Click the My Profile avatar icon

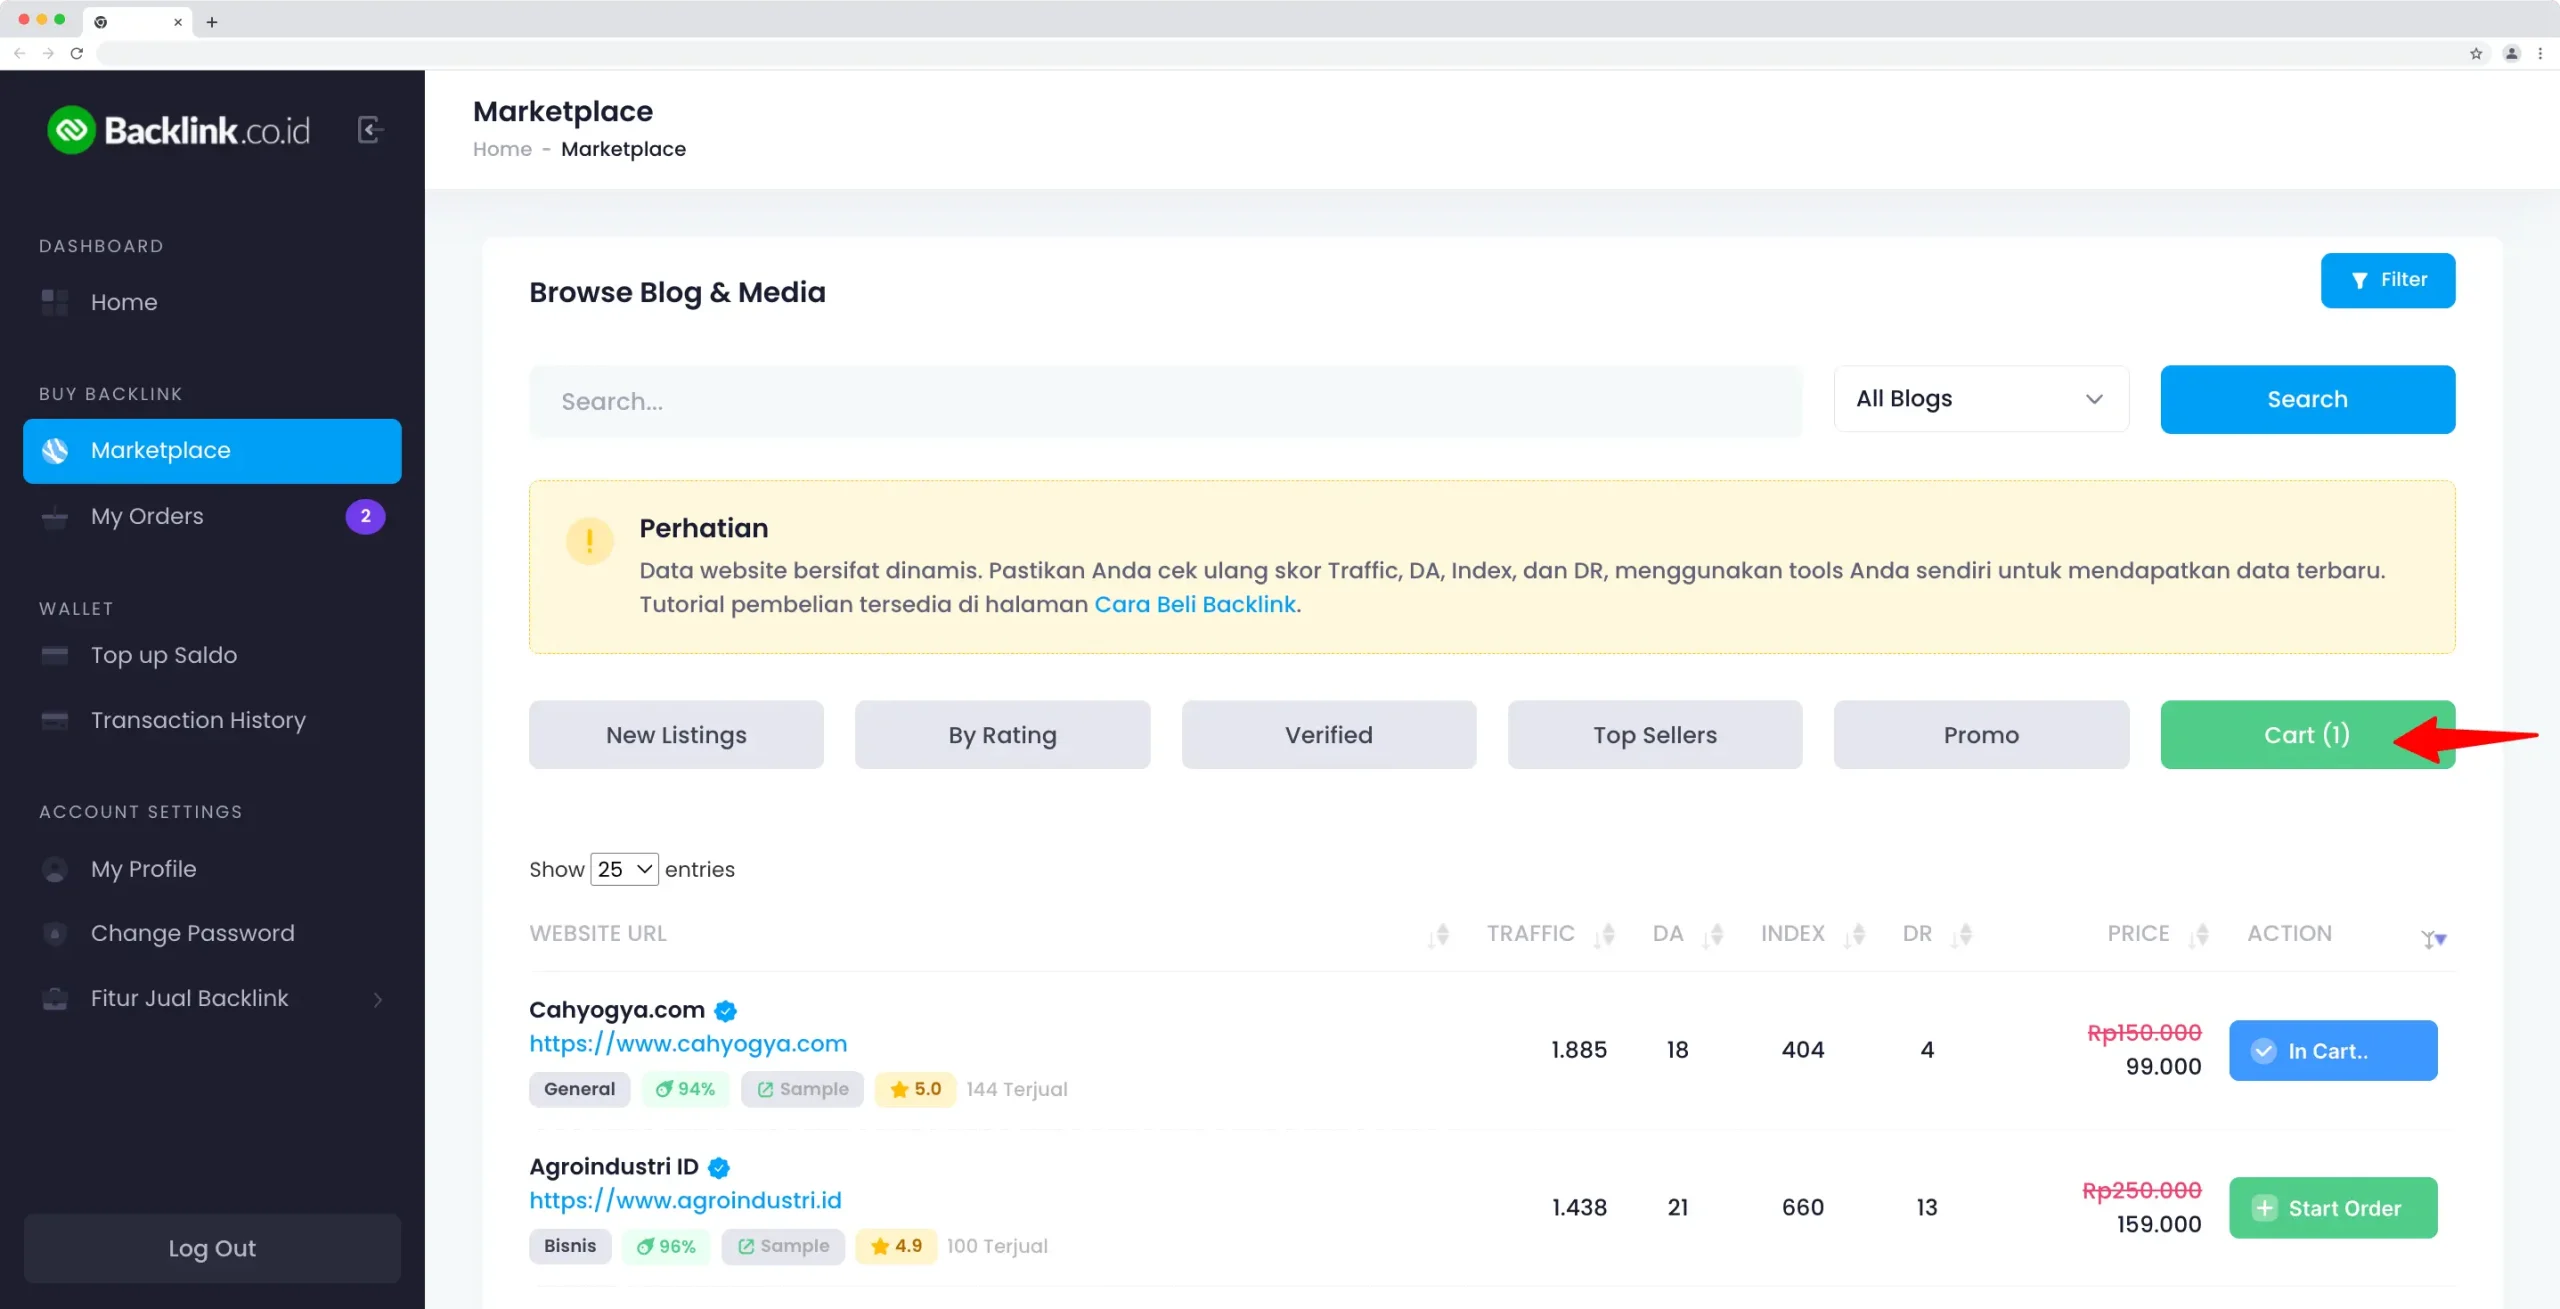[x=55, y=869]
